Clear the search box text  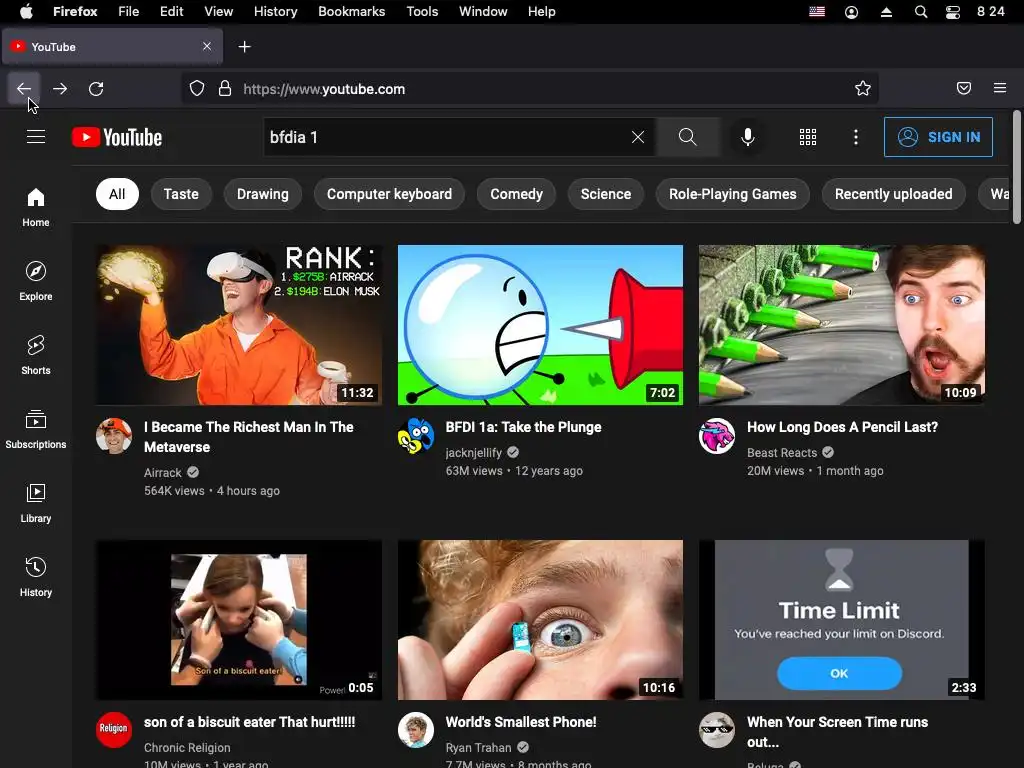pos(638,137)
